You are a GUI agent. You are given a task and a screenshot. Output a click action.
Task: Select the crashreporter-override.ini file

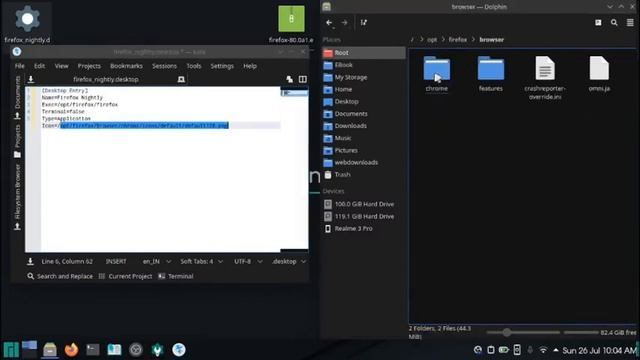click(x=545, y=78)
